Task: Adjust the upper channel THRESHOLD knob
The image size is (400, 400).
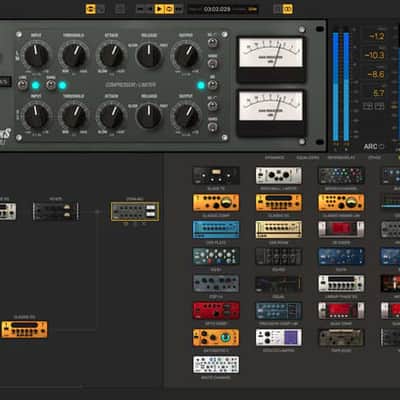Action: click(74, 56)
